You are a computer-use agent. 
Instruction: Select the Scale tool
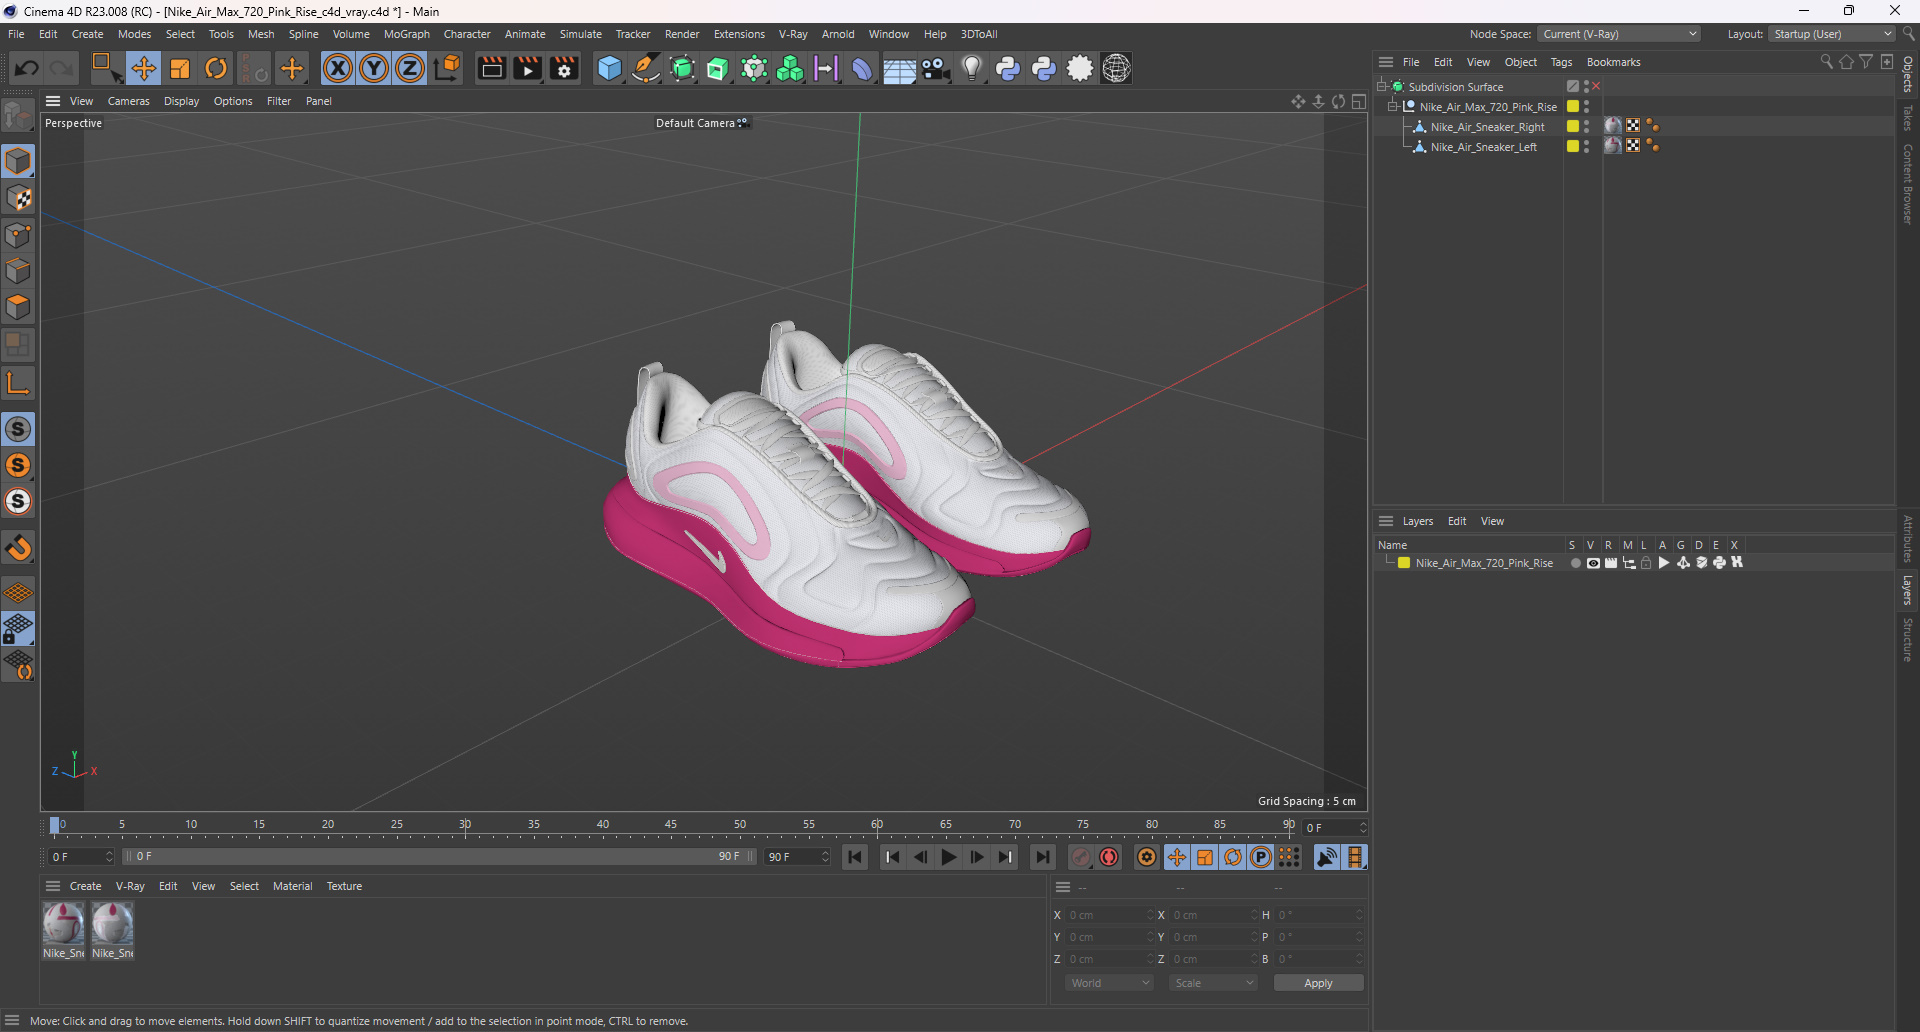click(180, 68)
